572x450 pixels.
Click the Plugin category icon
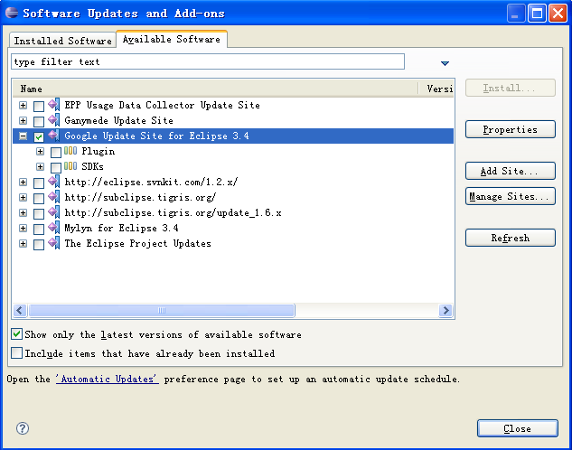click(x=70, y=151)
